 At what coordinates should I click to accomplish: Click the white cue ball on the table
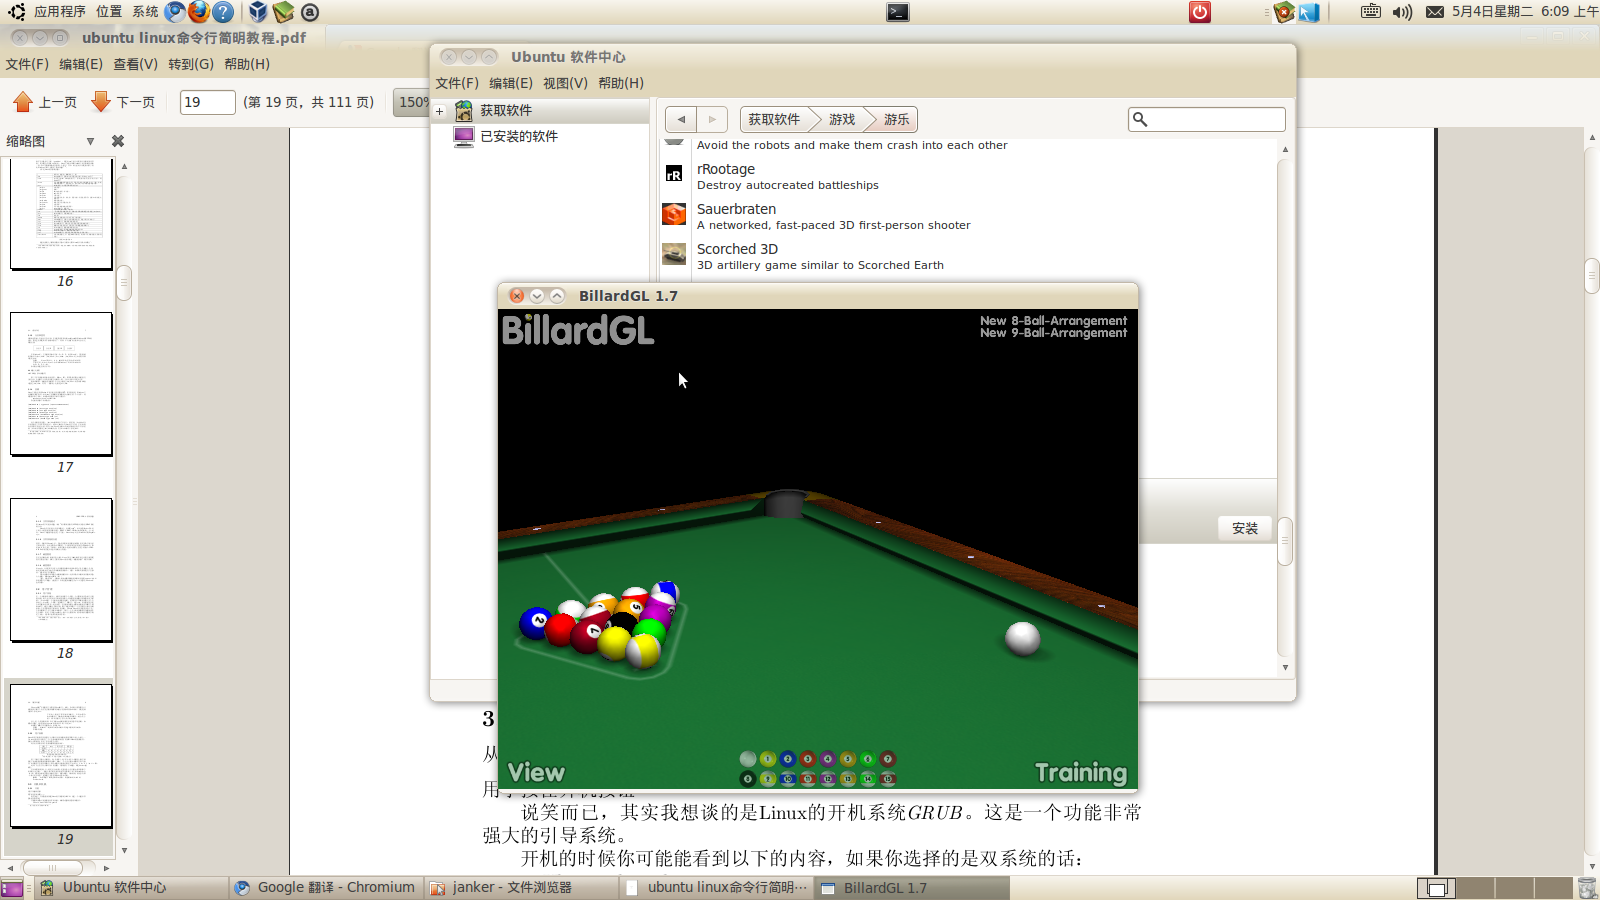(1022, 638)
